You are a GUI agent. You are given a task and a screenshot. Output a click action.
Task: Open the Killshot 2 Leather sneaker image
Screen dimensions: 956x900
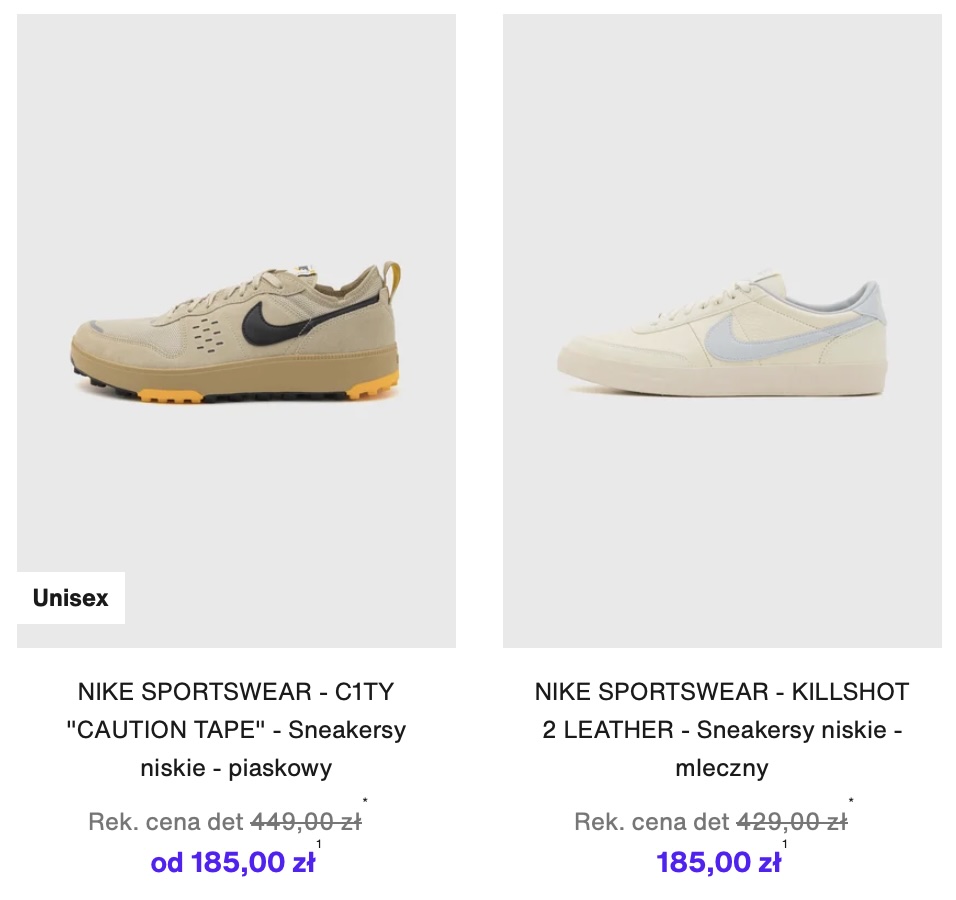pyautogui.click(x=722, y=330)
